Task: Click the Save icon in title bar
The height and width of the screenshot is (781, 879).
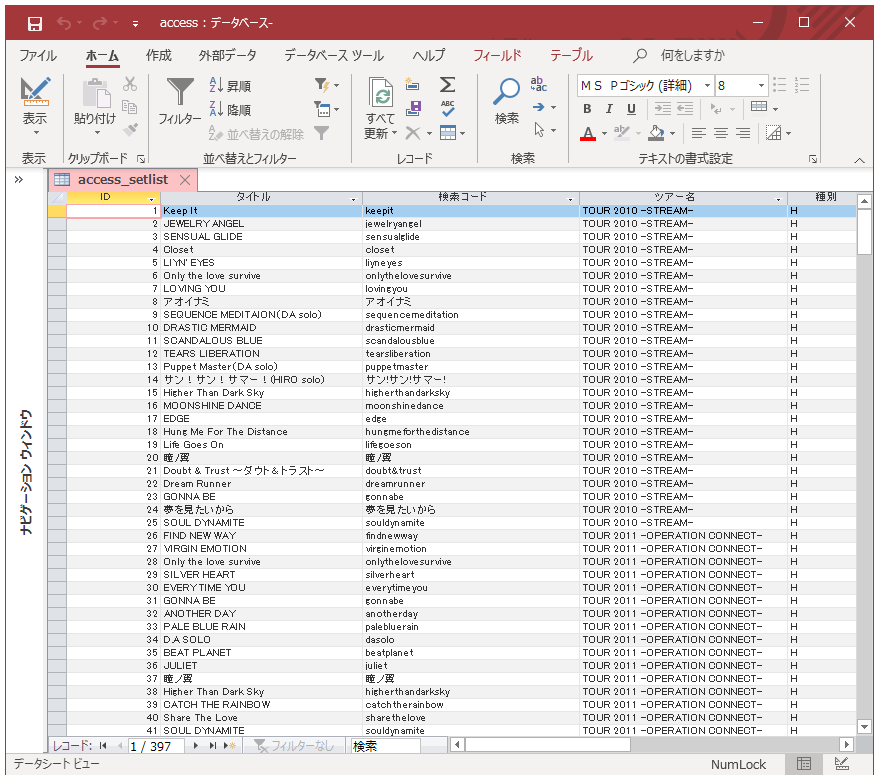Action: [x=35, y=23]
